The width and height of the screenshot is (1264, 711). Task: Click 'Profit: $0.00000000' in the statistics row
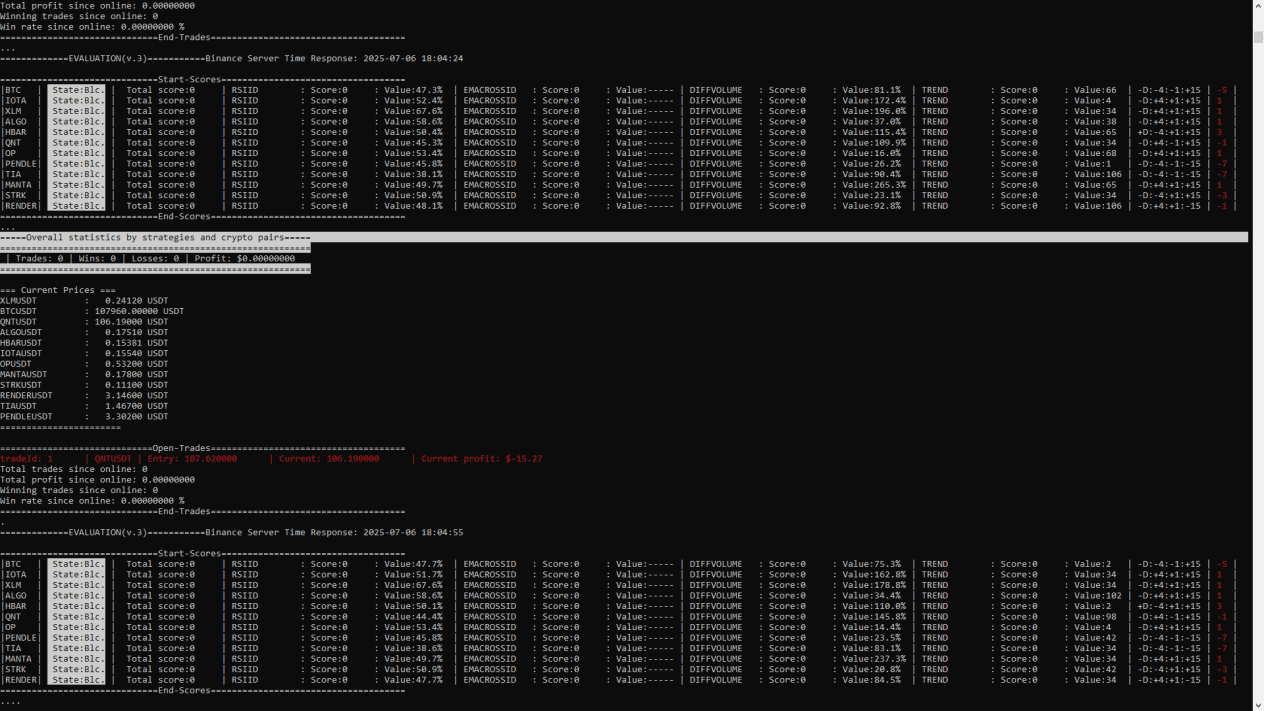click(245, 258)
